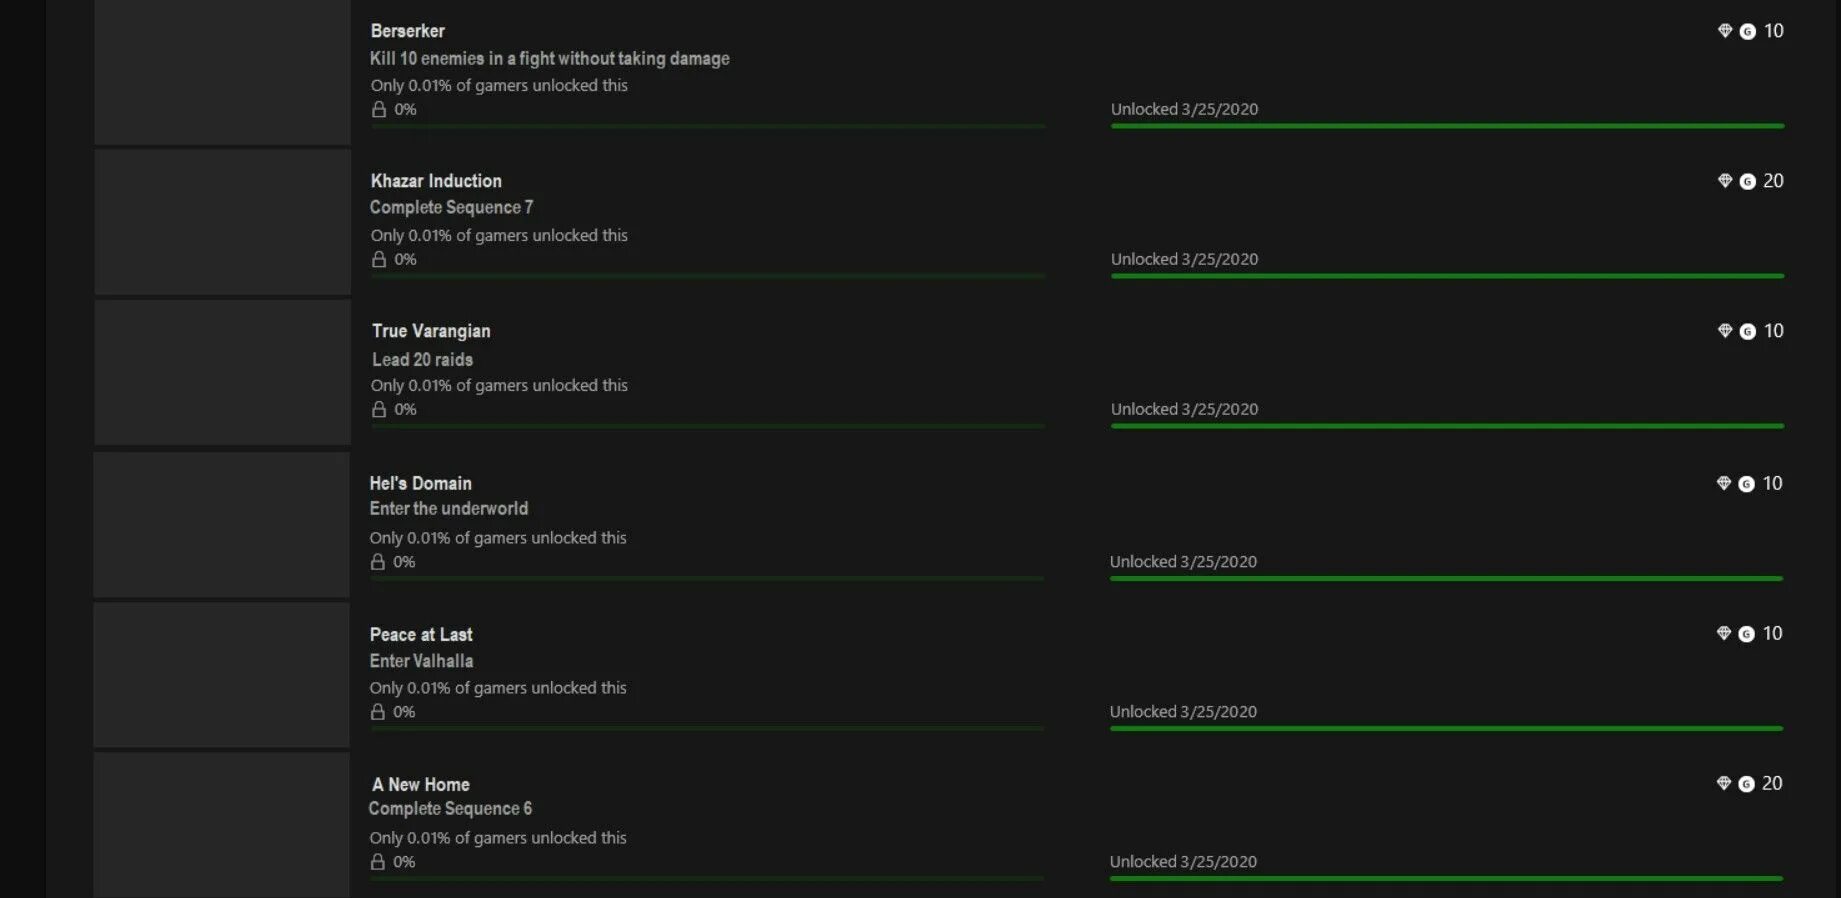Click the lock icon under Berserker
The width and height of the screenshot is (1841, 898).
coord(379,109)
